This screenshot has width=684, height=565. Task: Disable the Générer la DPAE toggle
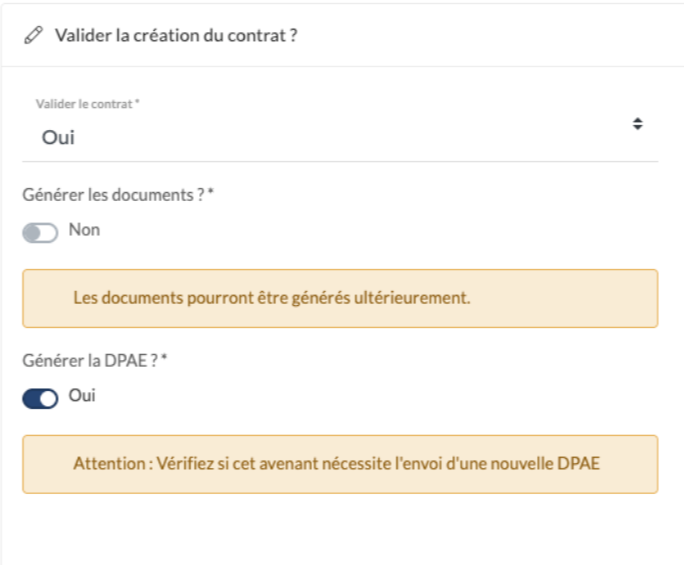pos(40,399)
